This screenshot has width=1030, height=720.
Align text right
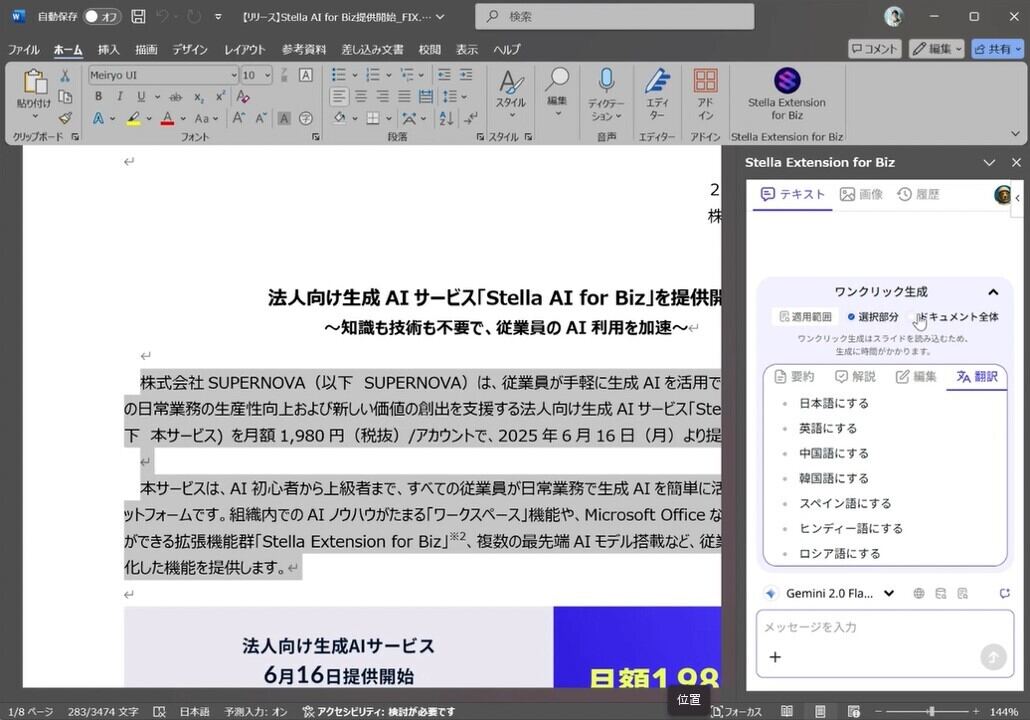[x=382, y=97]
